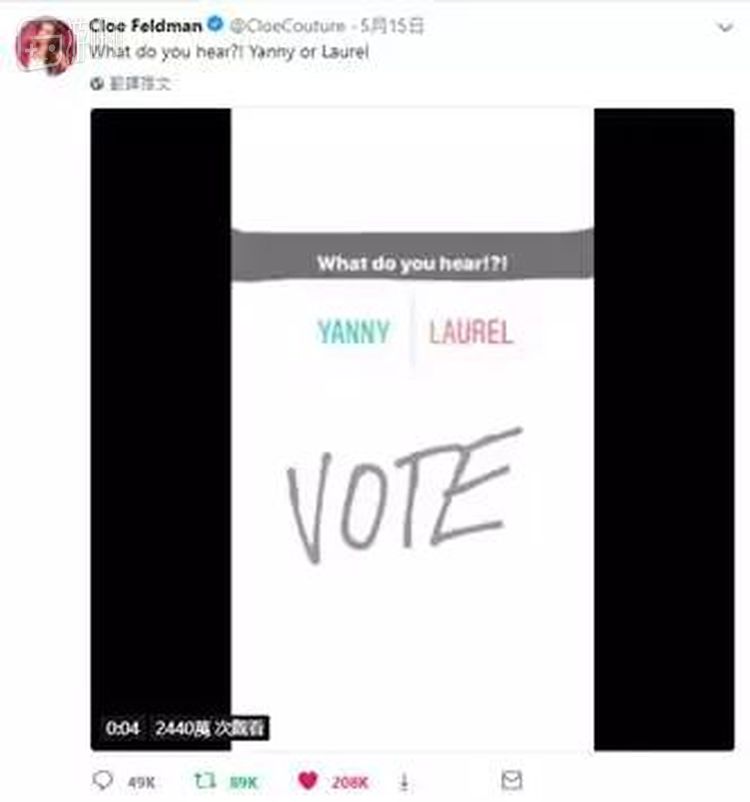The height and width of the screenshot is (802, 750).
Task: Vote LAUREL in the poll
Action: point(471,332)
